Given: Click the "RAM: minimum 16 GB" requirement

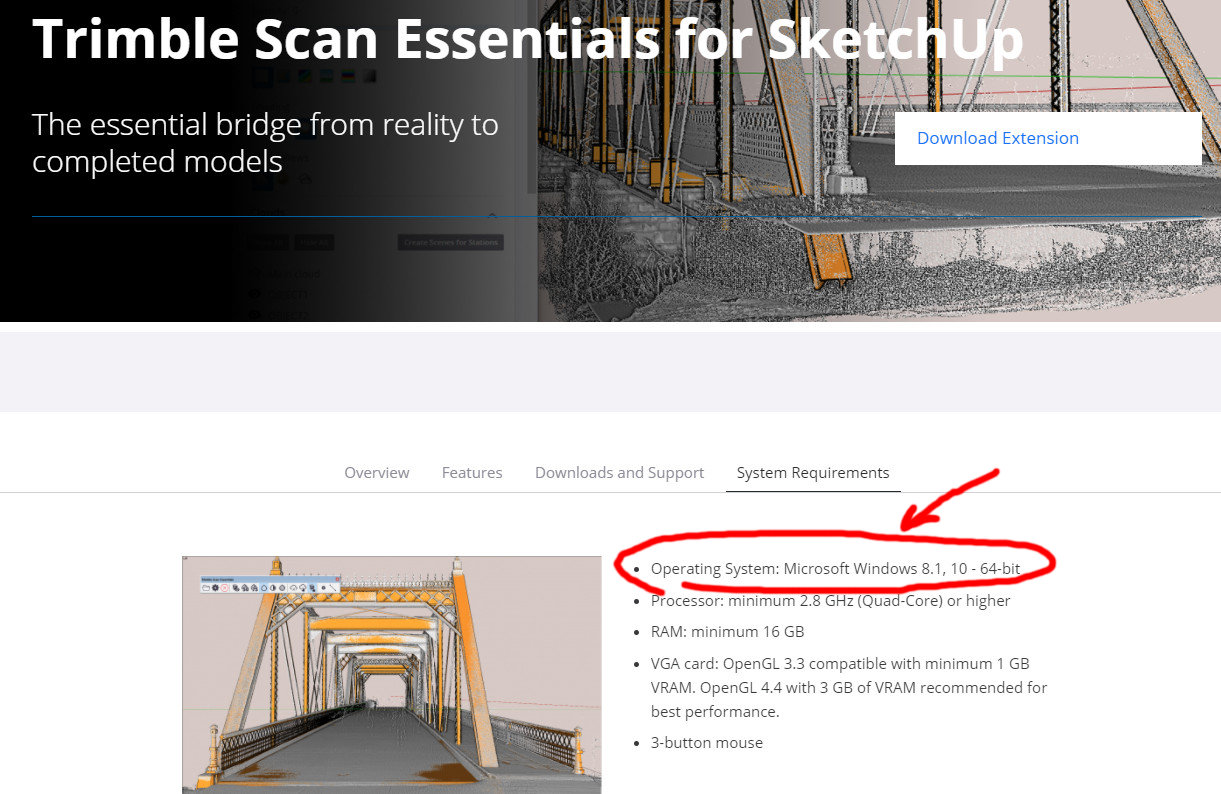Looking at the screenshot, I should click(x=727, y=632).
